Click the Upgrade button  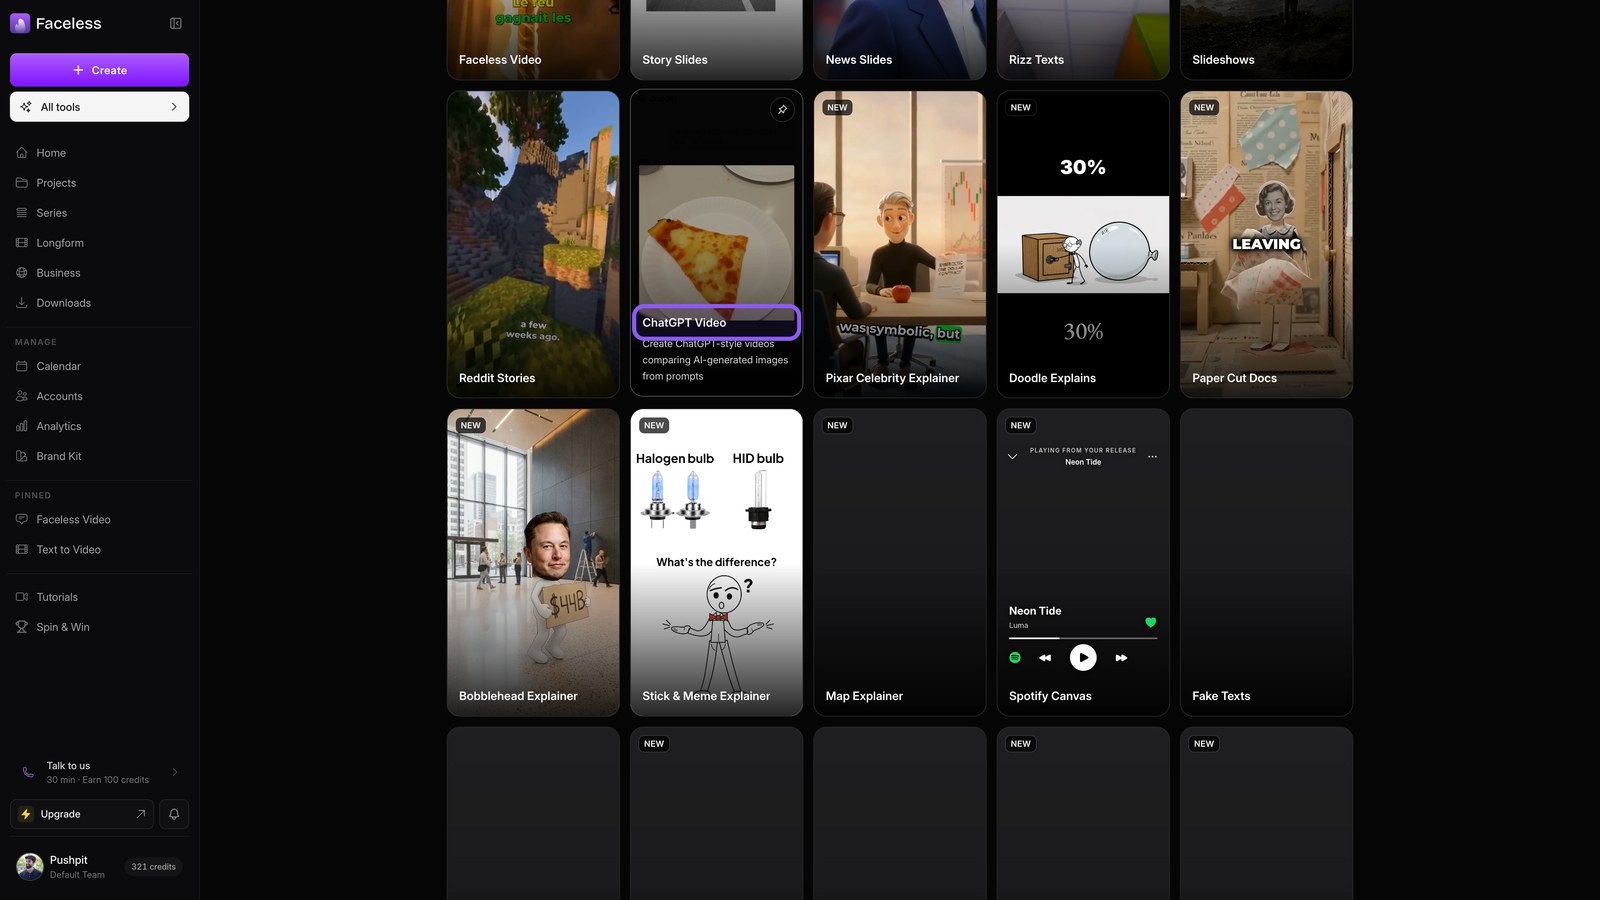pos(82,814)
